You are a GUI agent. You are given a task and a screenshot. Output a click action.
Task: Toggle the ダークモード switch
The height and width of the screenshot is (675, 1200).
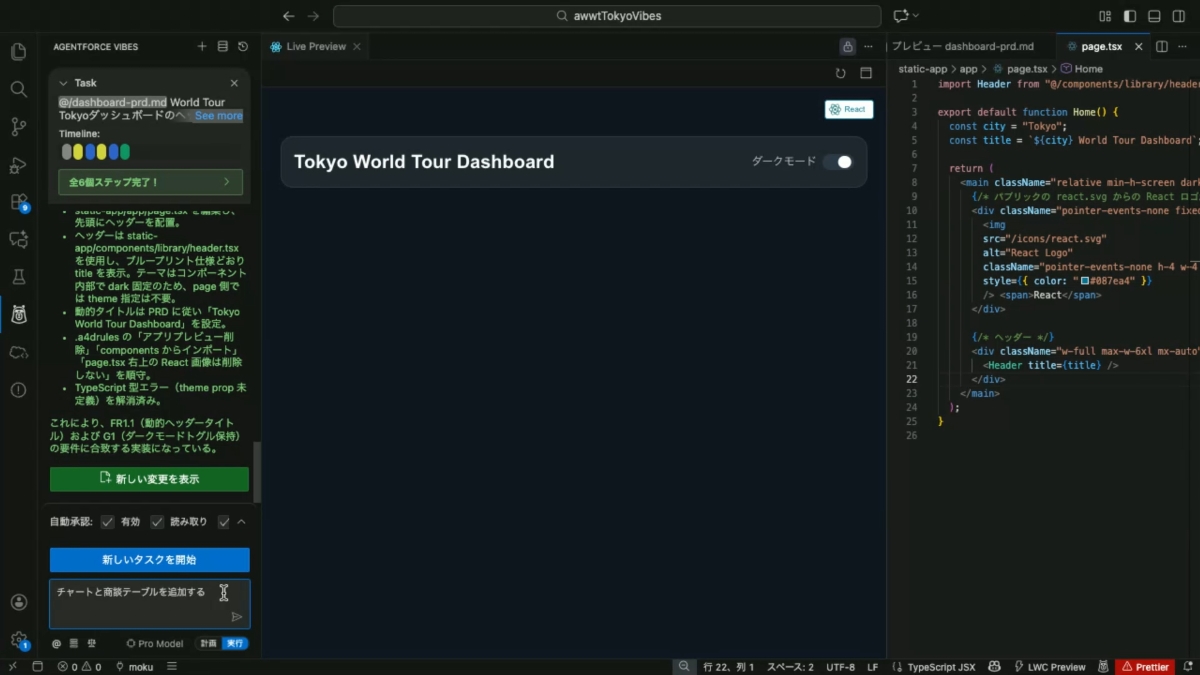point(838,162)
